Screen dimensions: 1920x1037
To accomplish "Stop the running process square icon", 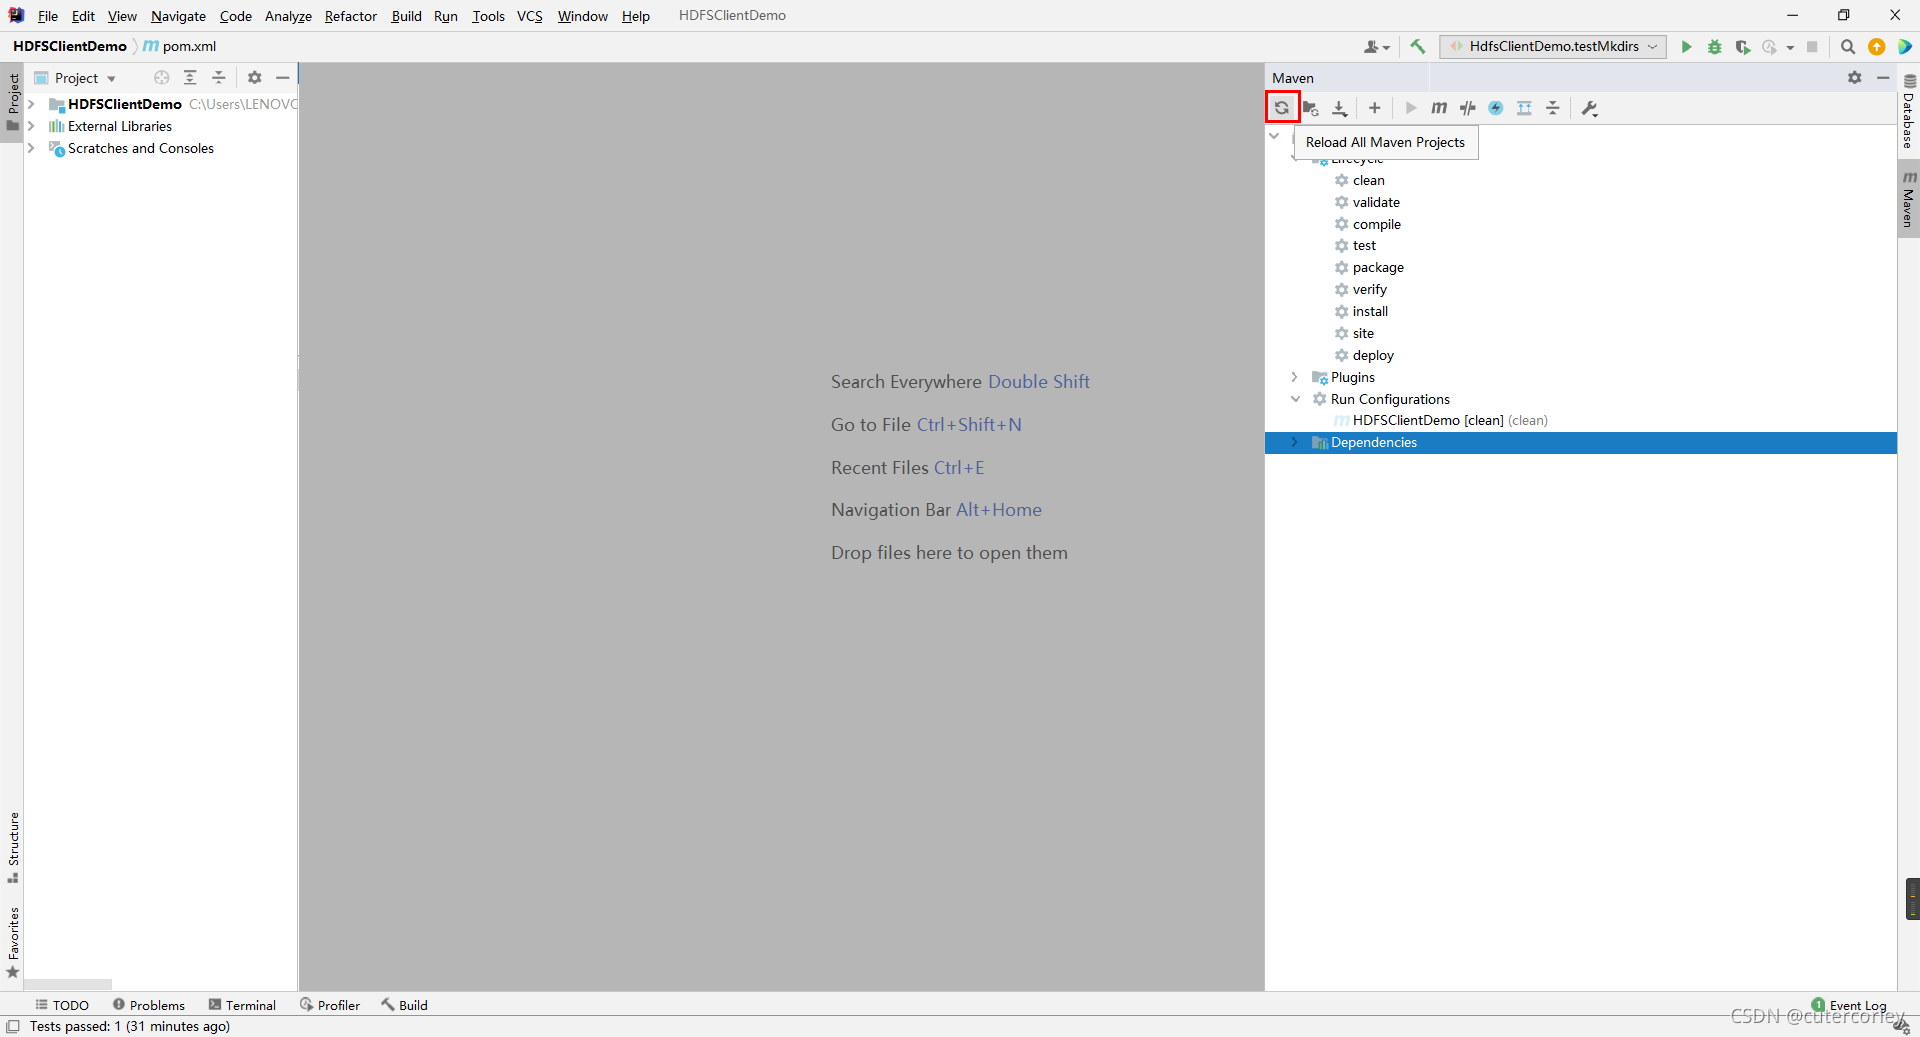I will pyautogui.click(x=1812, y=46).
